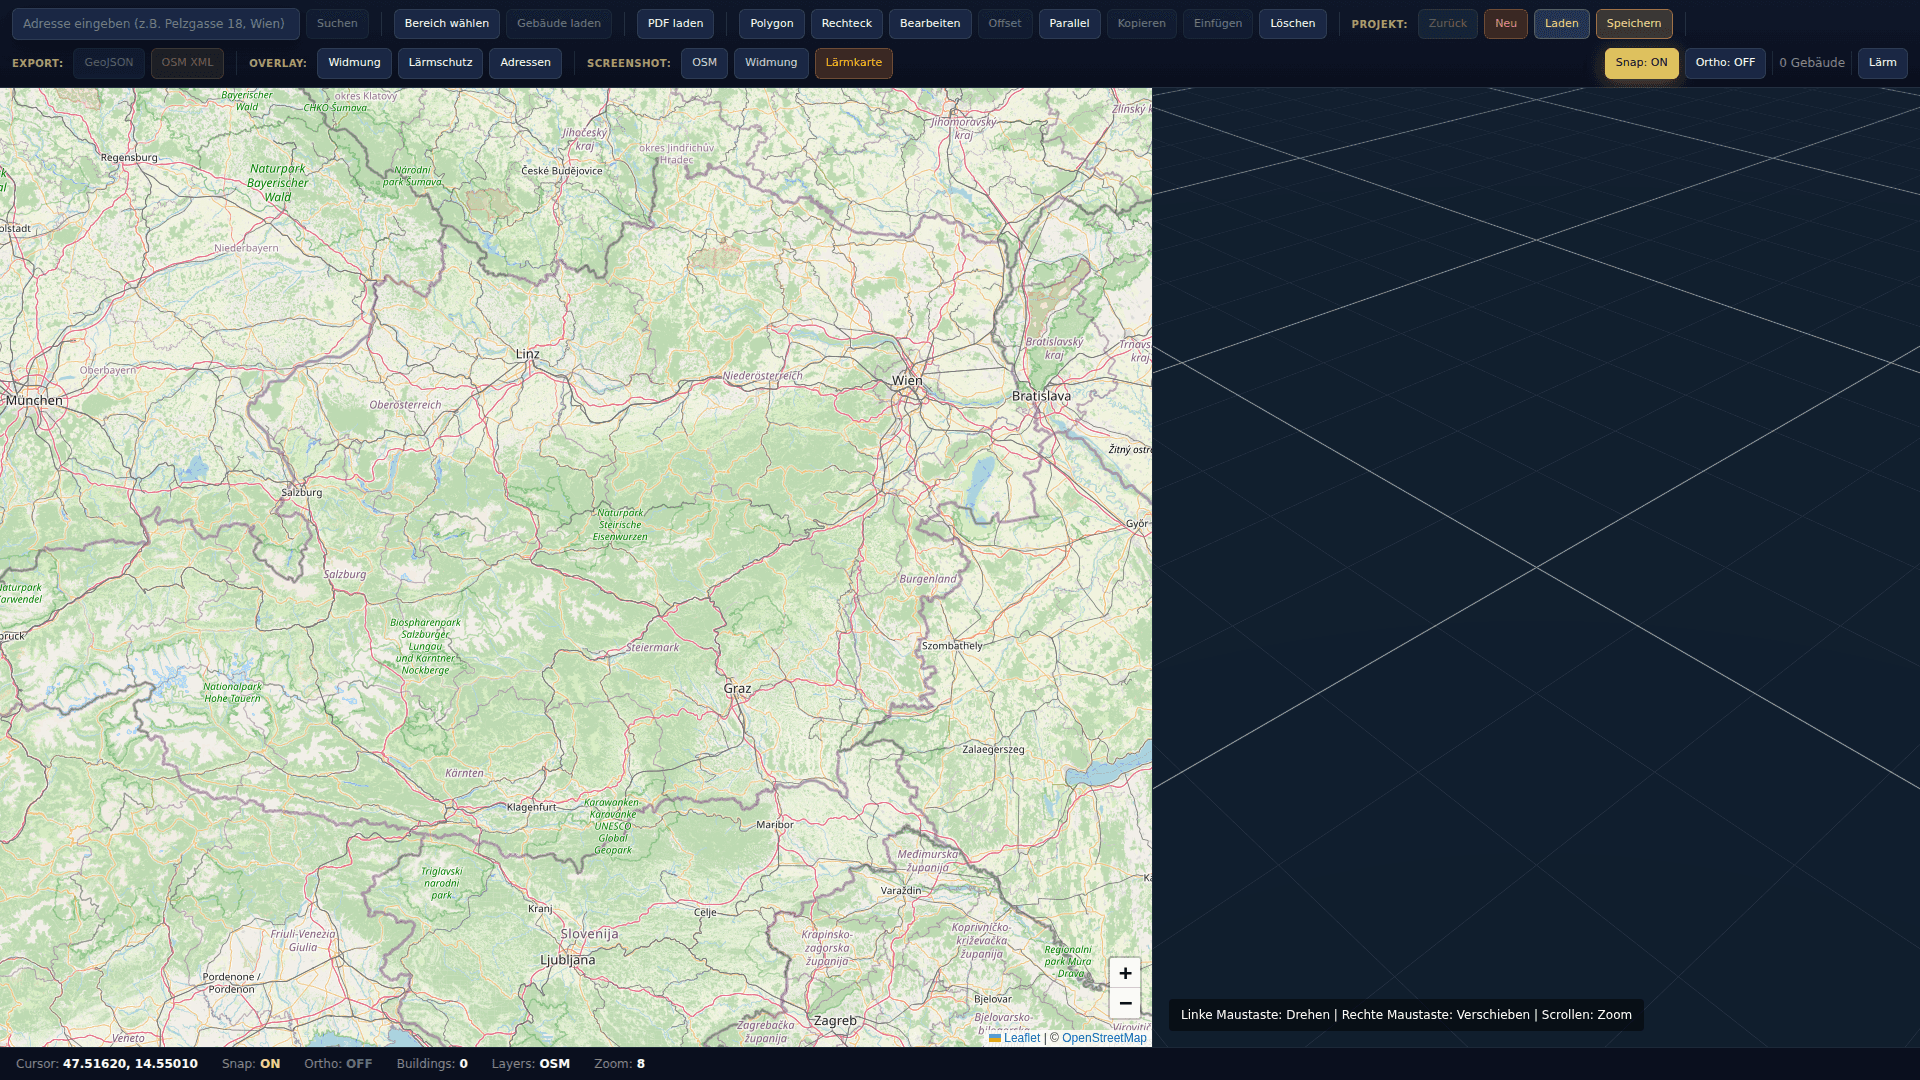Toggle Snap ON button
1920x1080 pixels.
[1641, 63]
